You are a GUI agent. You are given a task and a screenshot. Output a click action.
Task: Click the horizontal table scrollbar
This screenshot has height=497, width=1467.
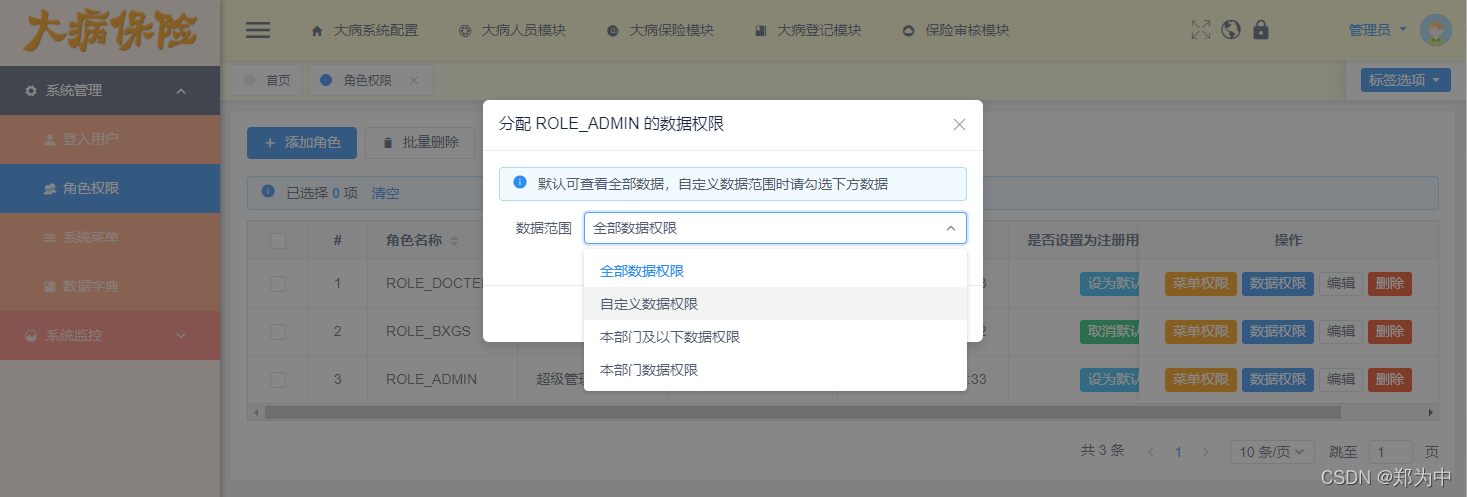(x=802, y=412)
